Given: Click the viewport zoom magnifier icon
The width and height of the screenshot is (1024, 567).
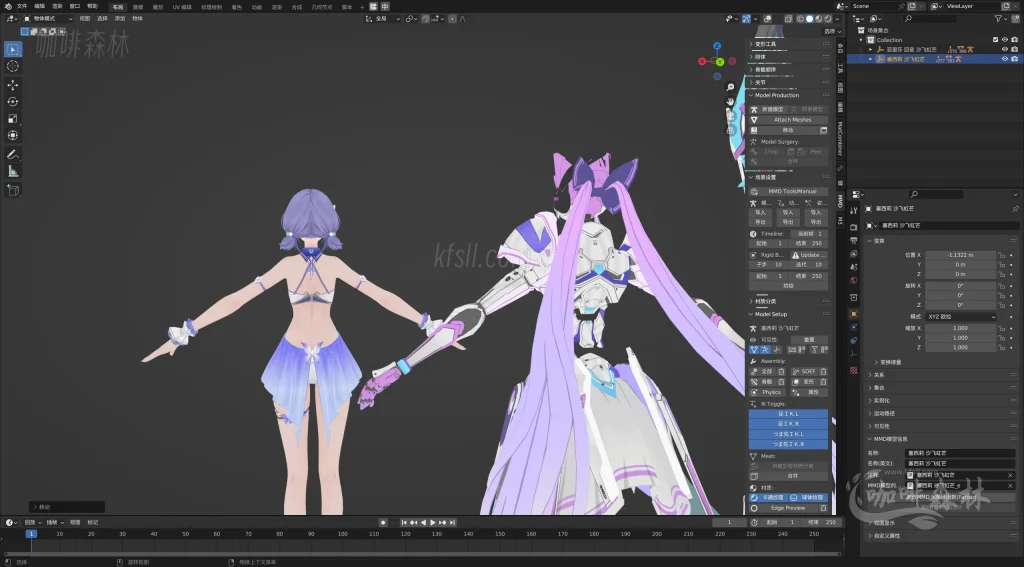Looking at the screenshot, I should [x=730, y=87].
